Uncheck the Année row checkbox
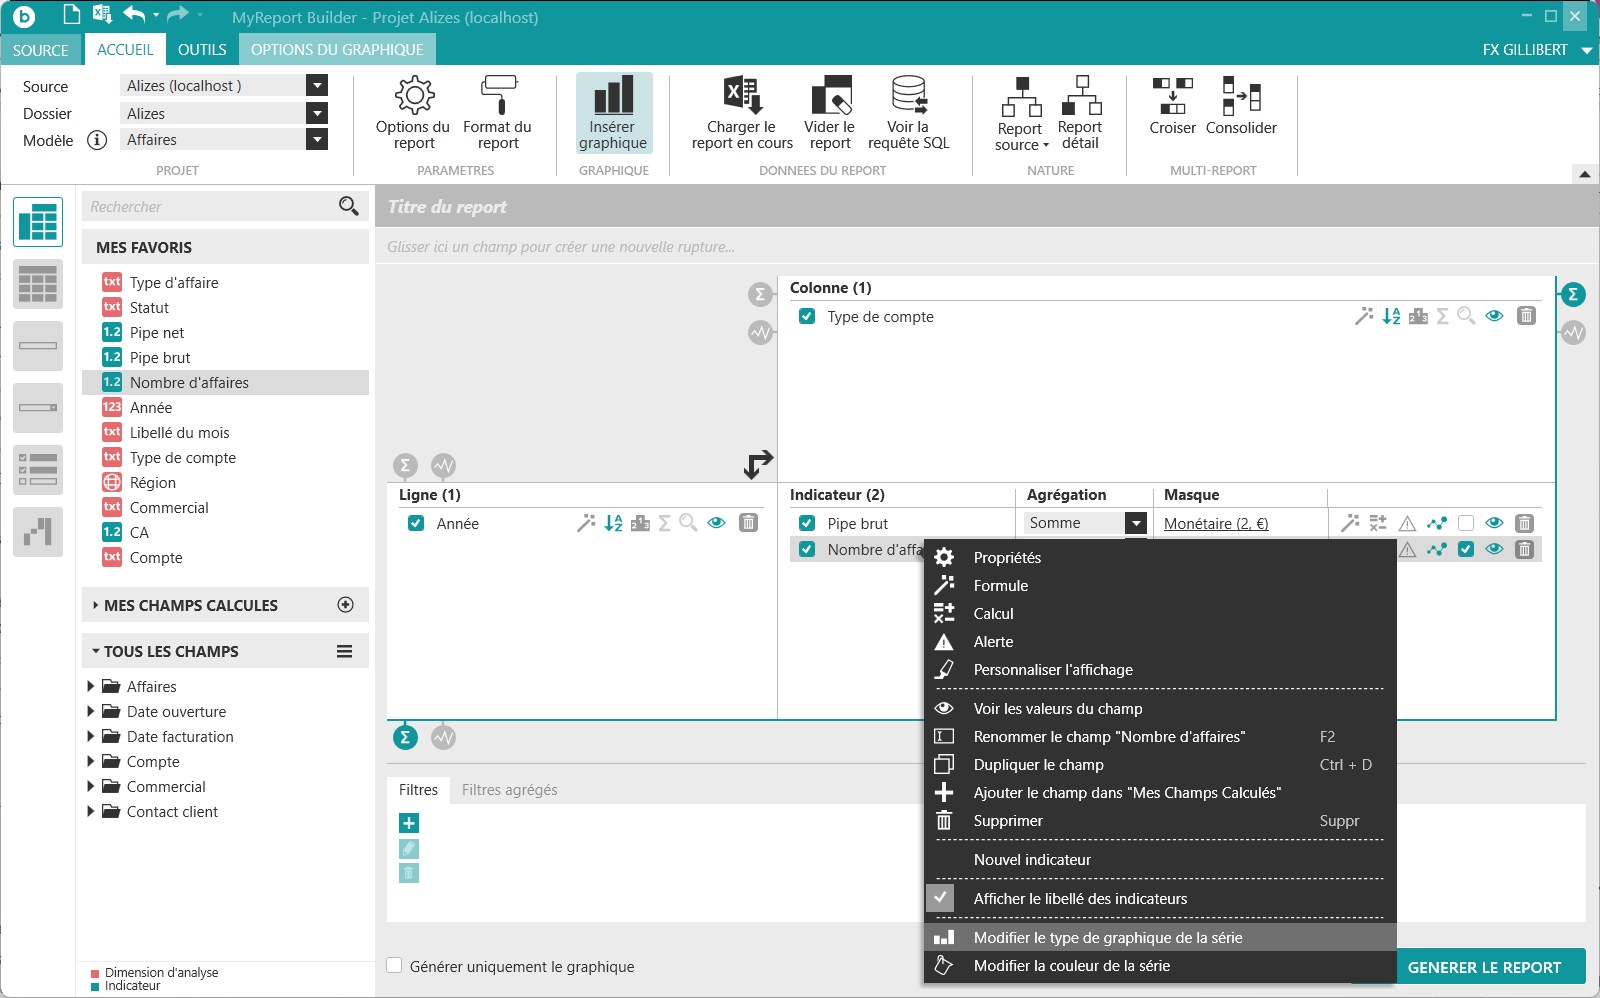The width and height of the screenshot is (1600, 998). pyautogui.click(x=416, y=523)
